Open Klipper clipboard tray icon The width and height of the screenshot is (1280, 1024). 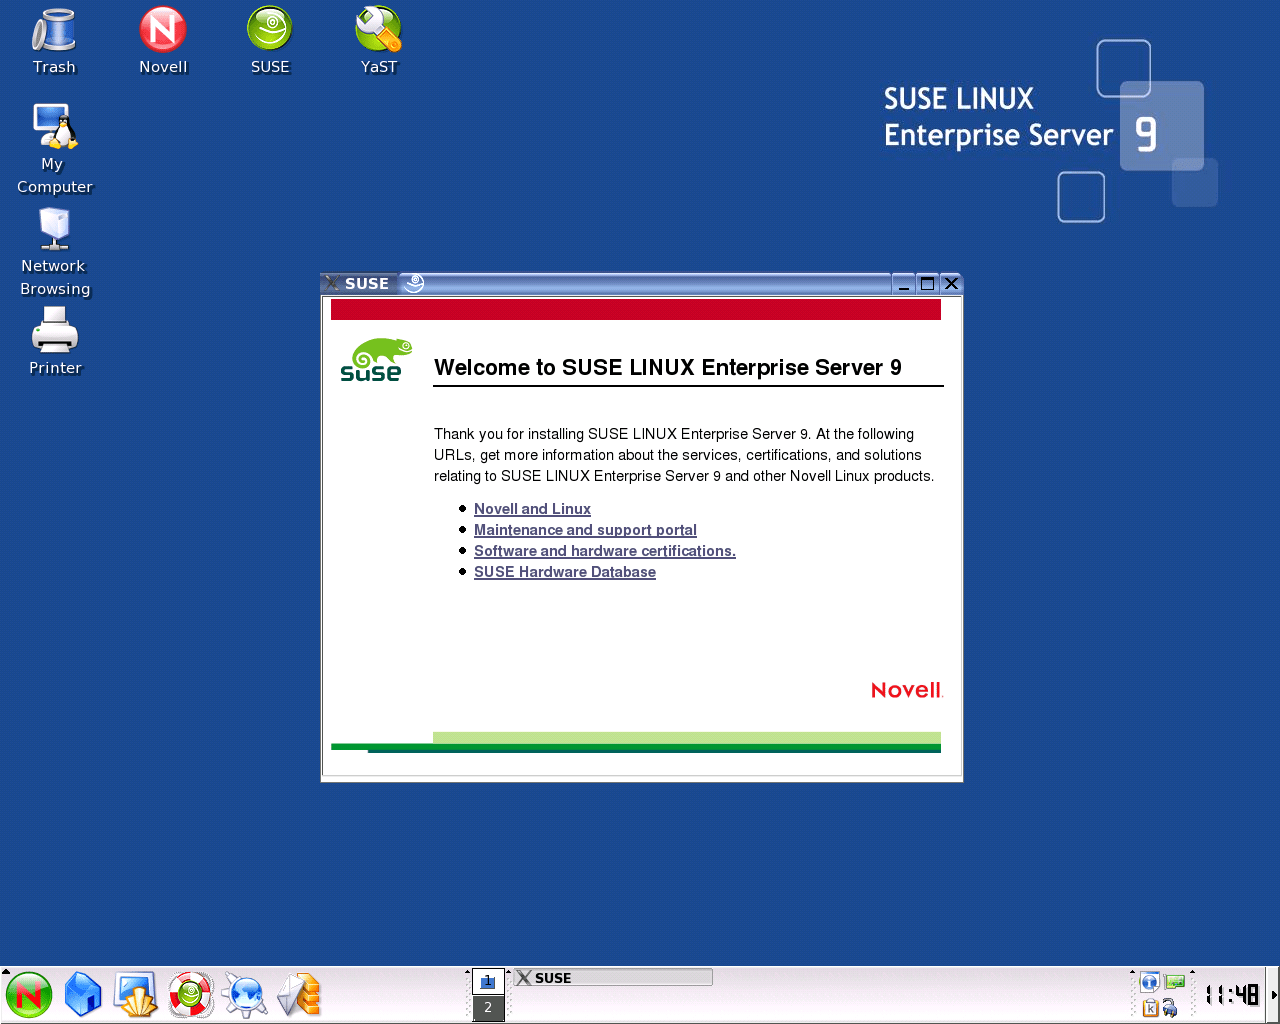1150,1008
